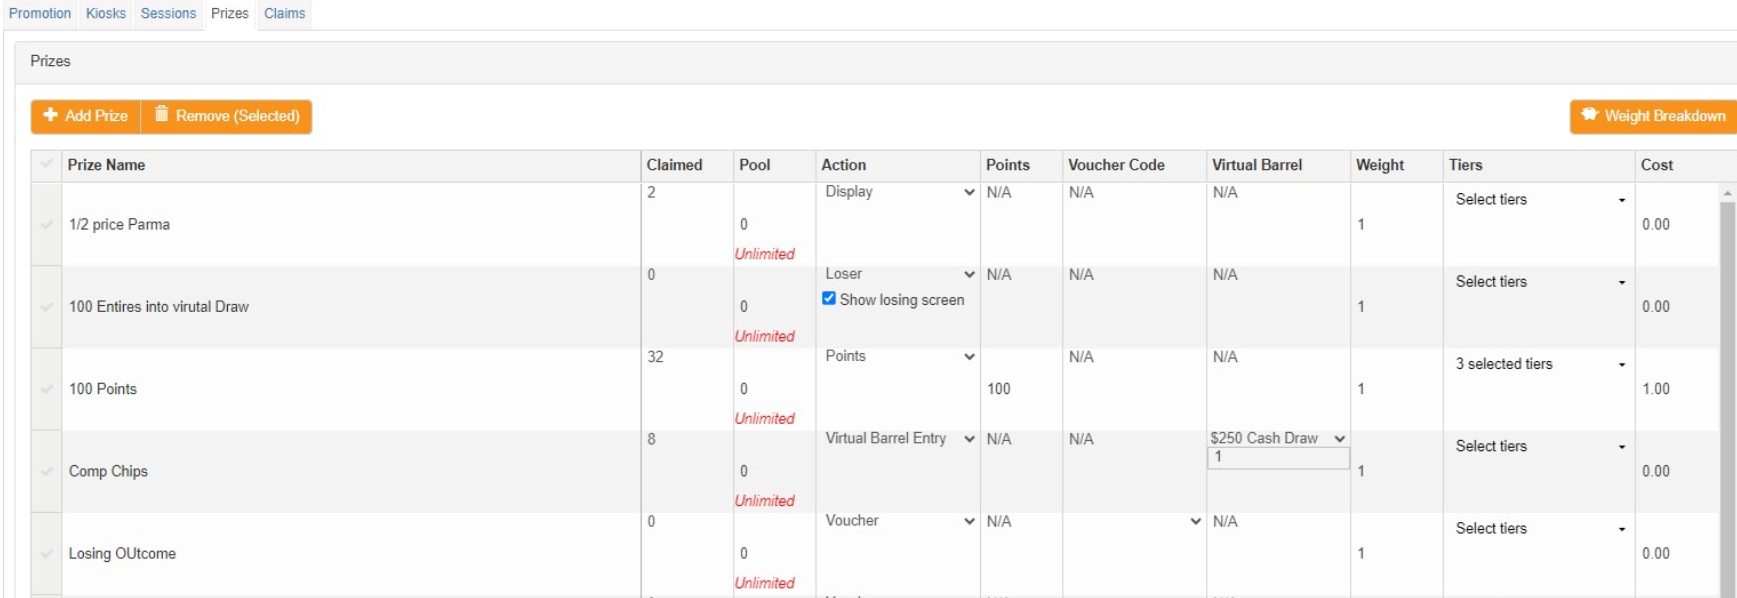
Task: Click the Add Prize button
Action: 86,116
